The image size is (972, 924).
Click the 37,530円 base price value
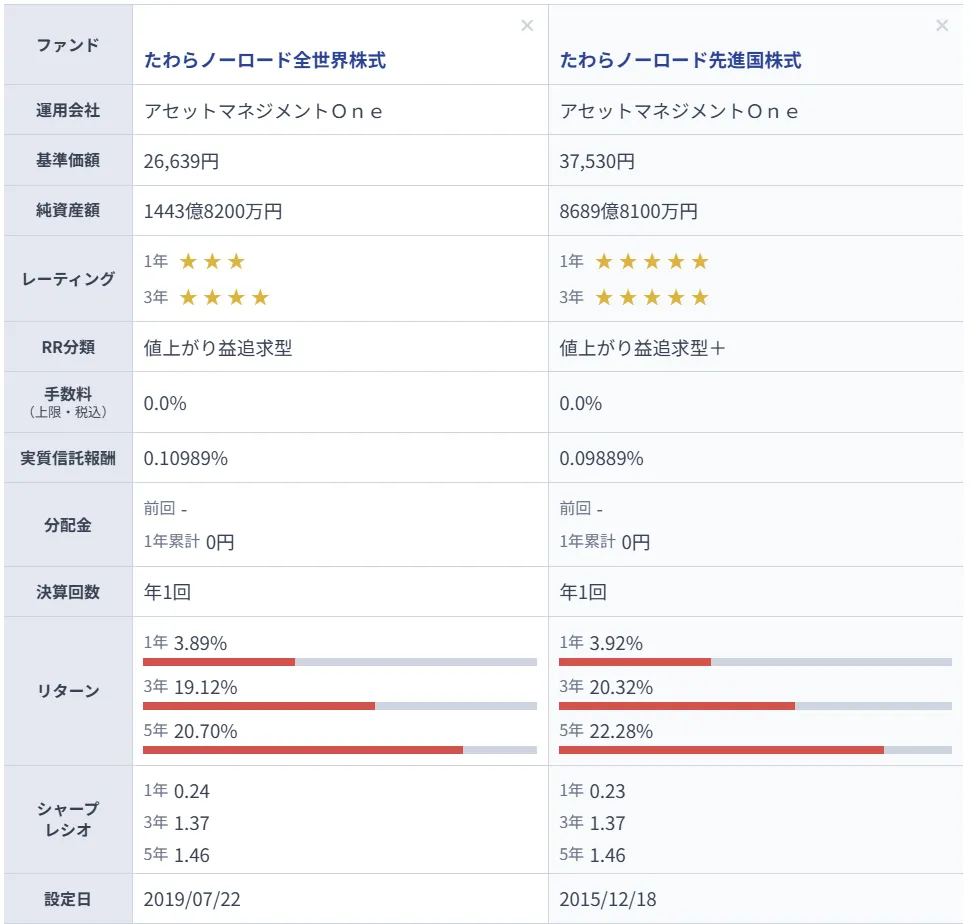coord(597,161)
